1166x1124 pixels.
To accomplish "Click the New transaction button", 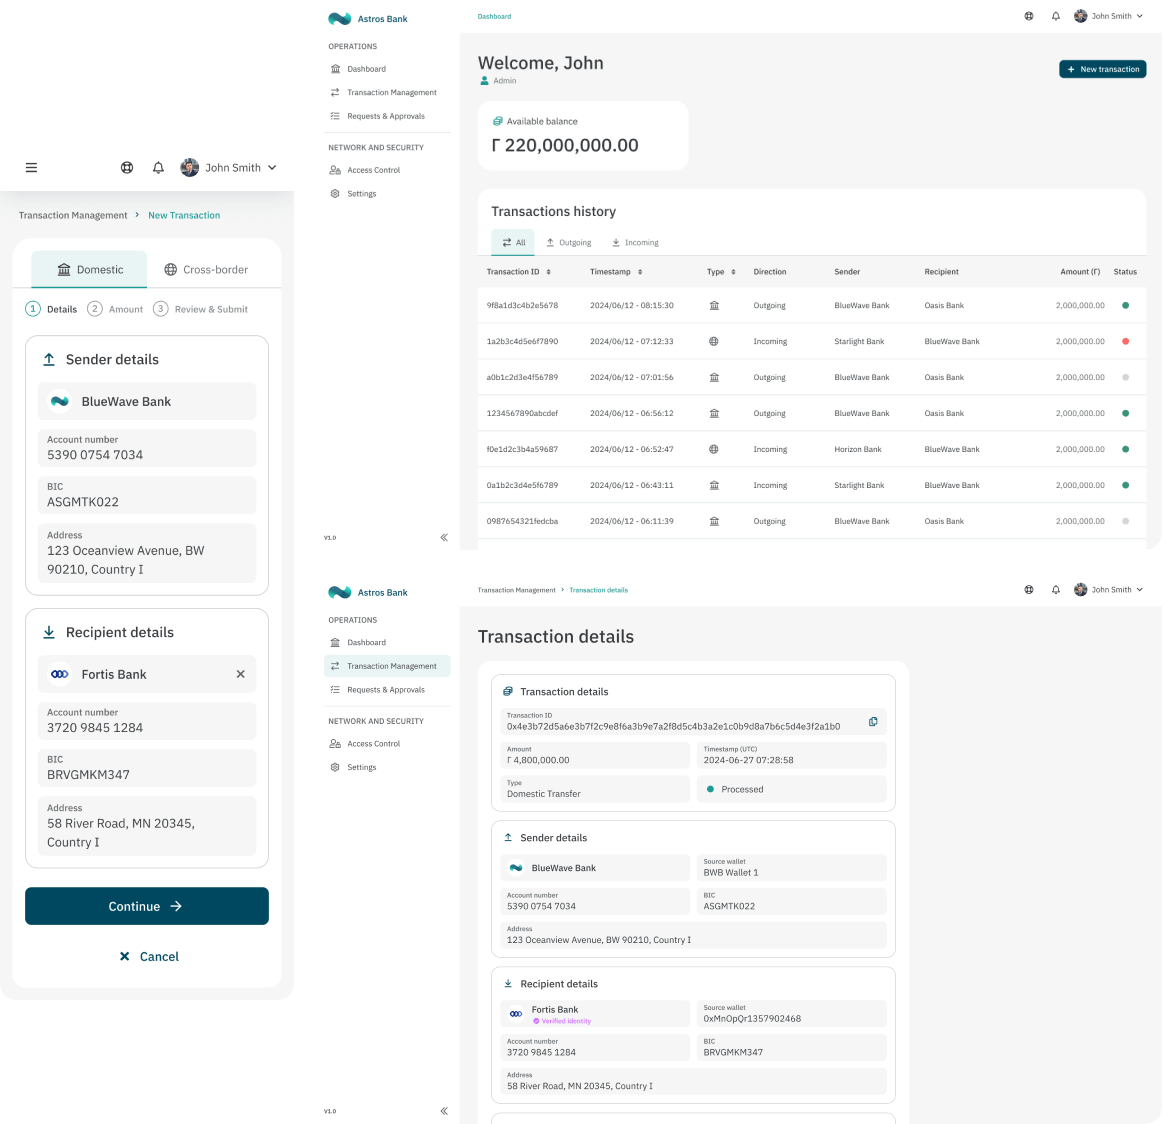I will click(x=1103, y=69).
